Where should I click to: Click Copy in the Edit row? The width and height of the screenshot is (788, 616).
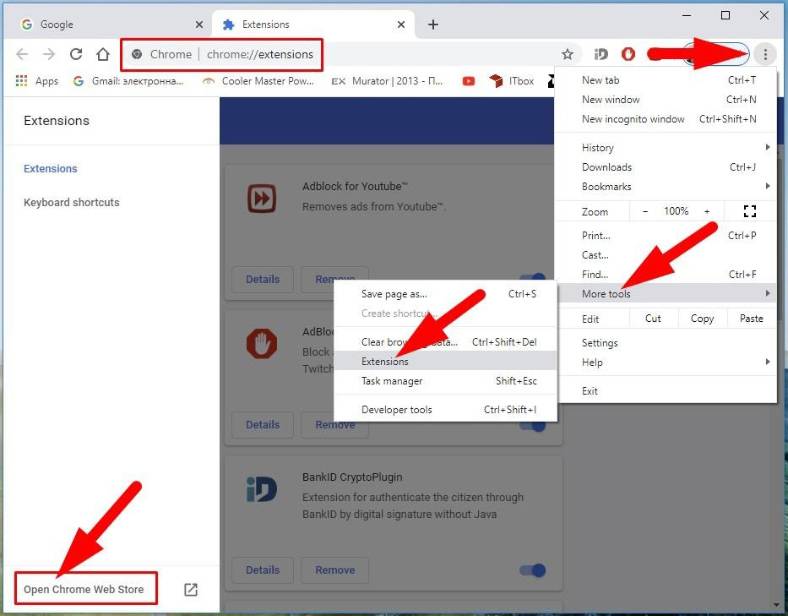pos(702,319)
